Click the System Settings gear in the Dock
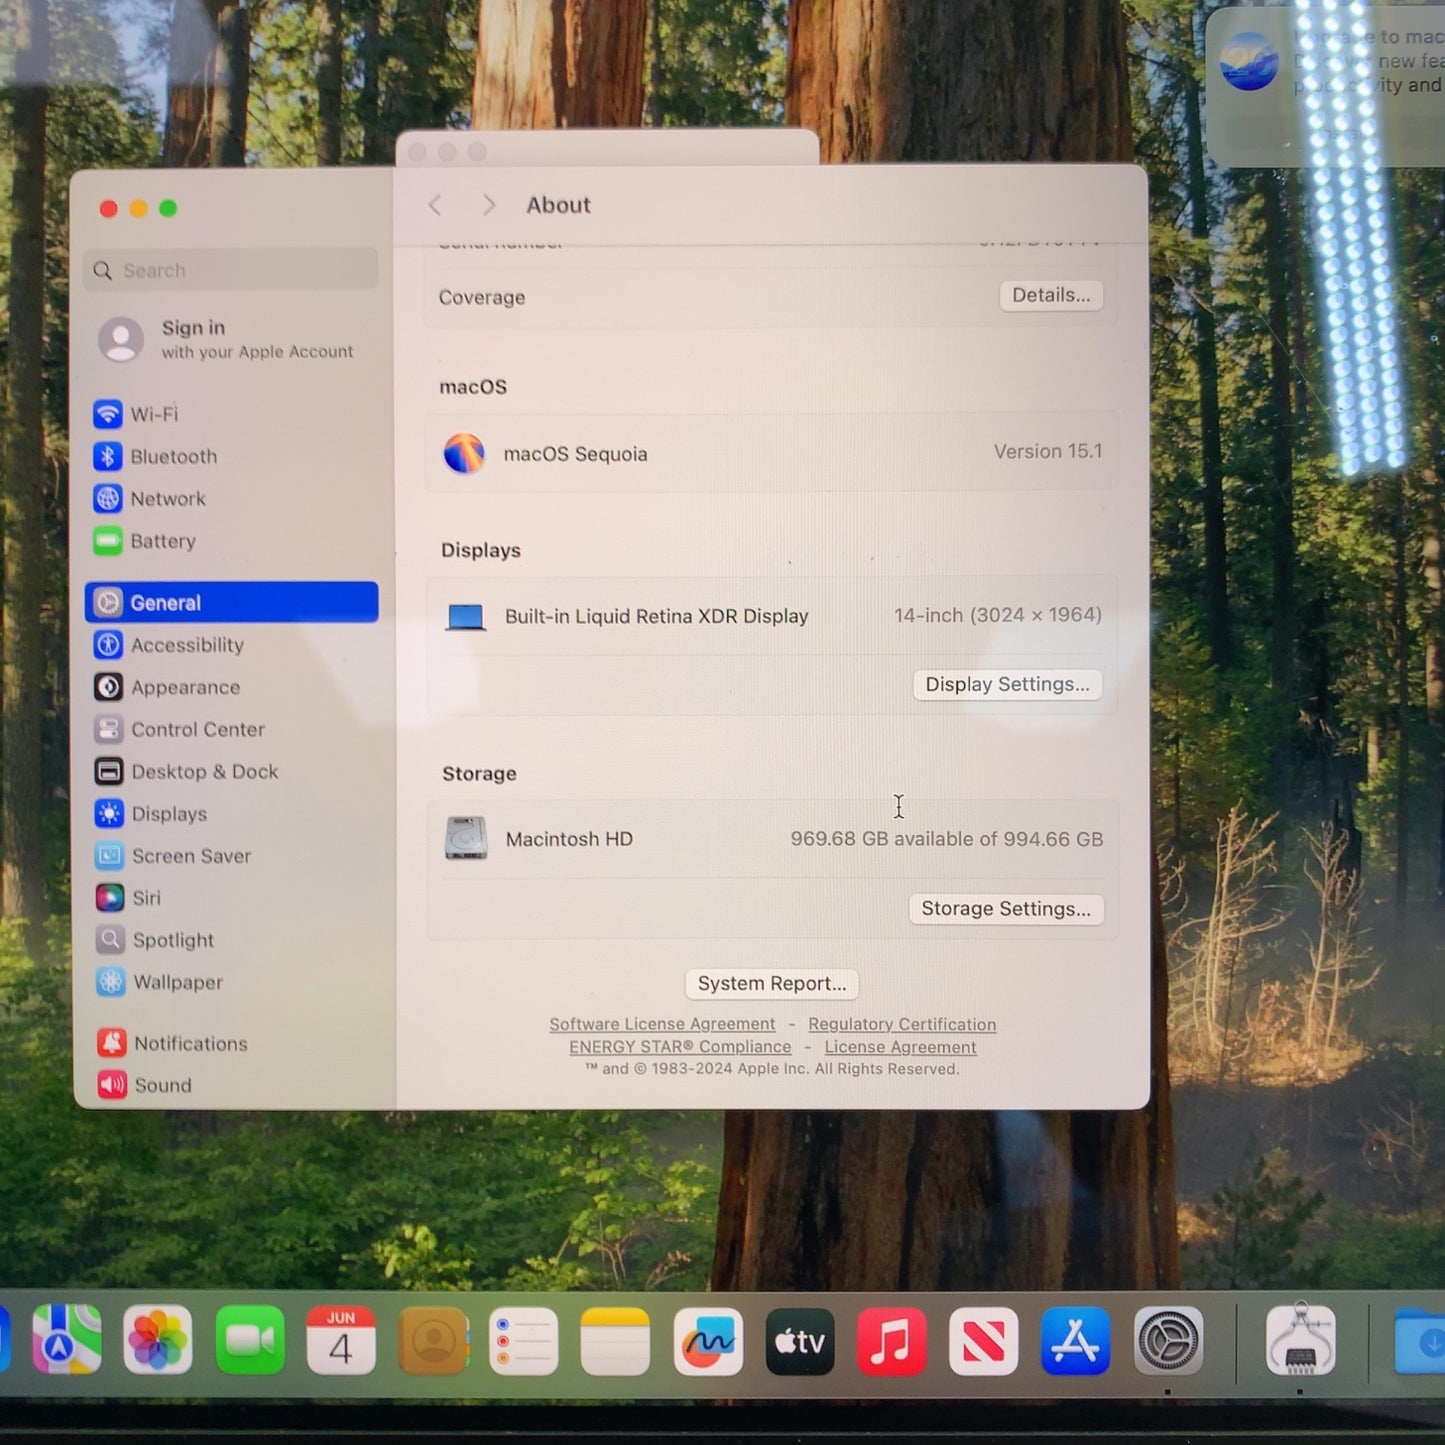Viewport: 1445px width, 1445px height. click(1168, 1341)
